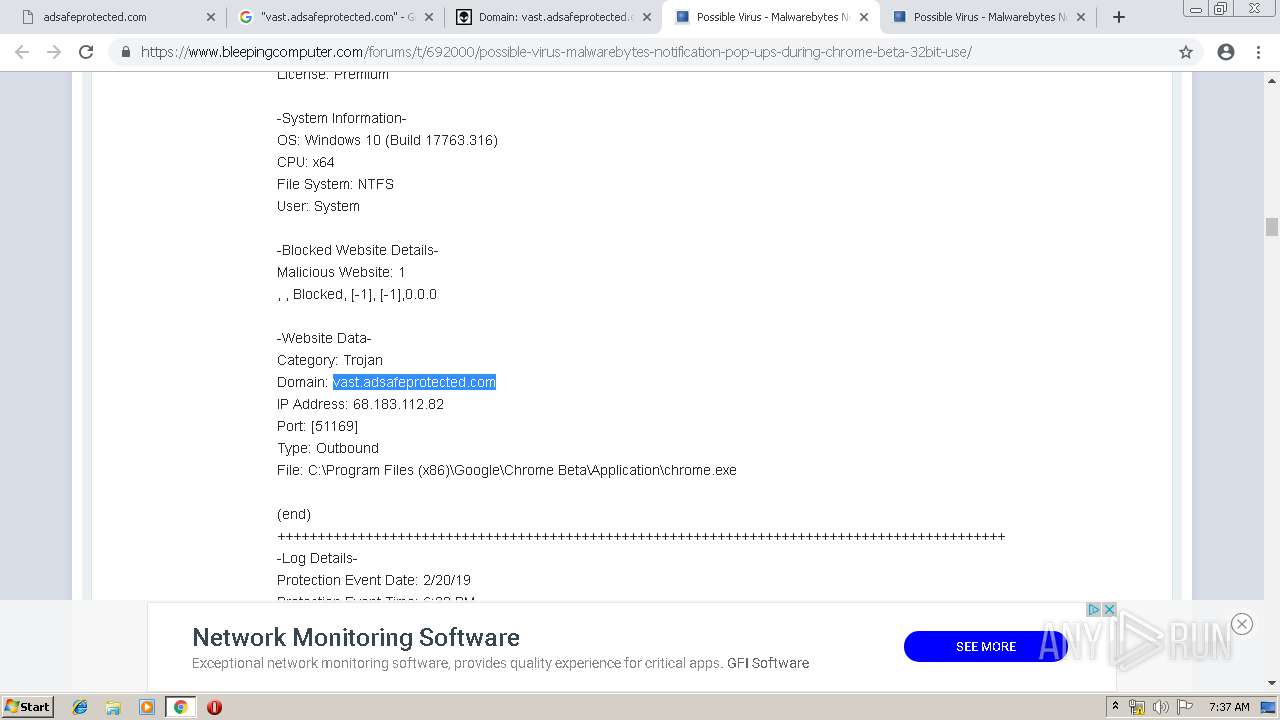Open a new tab with plus button
The height and width of the screenshot is (720, 1280).
[x=1119, y=17]
